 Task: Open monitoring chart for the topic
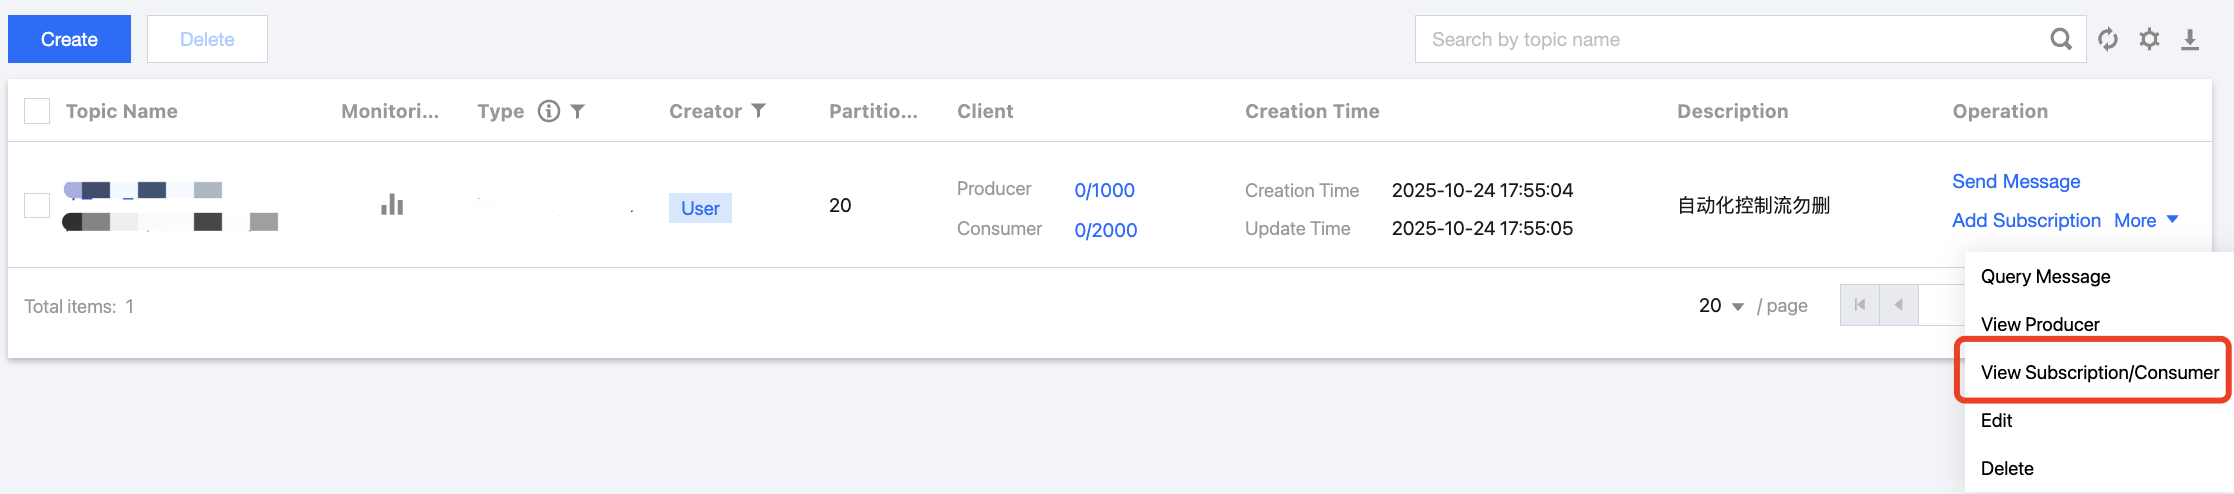tap(392, 205)
